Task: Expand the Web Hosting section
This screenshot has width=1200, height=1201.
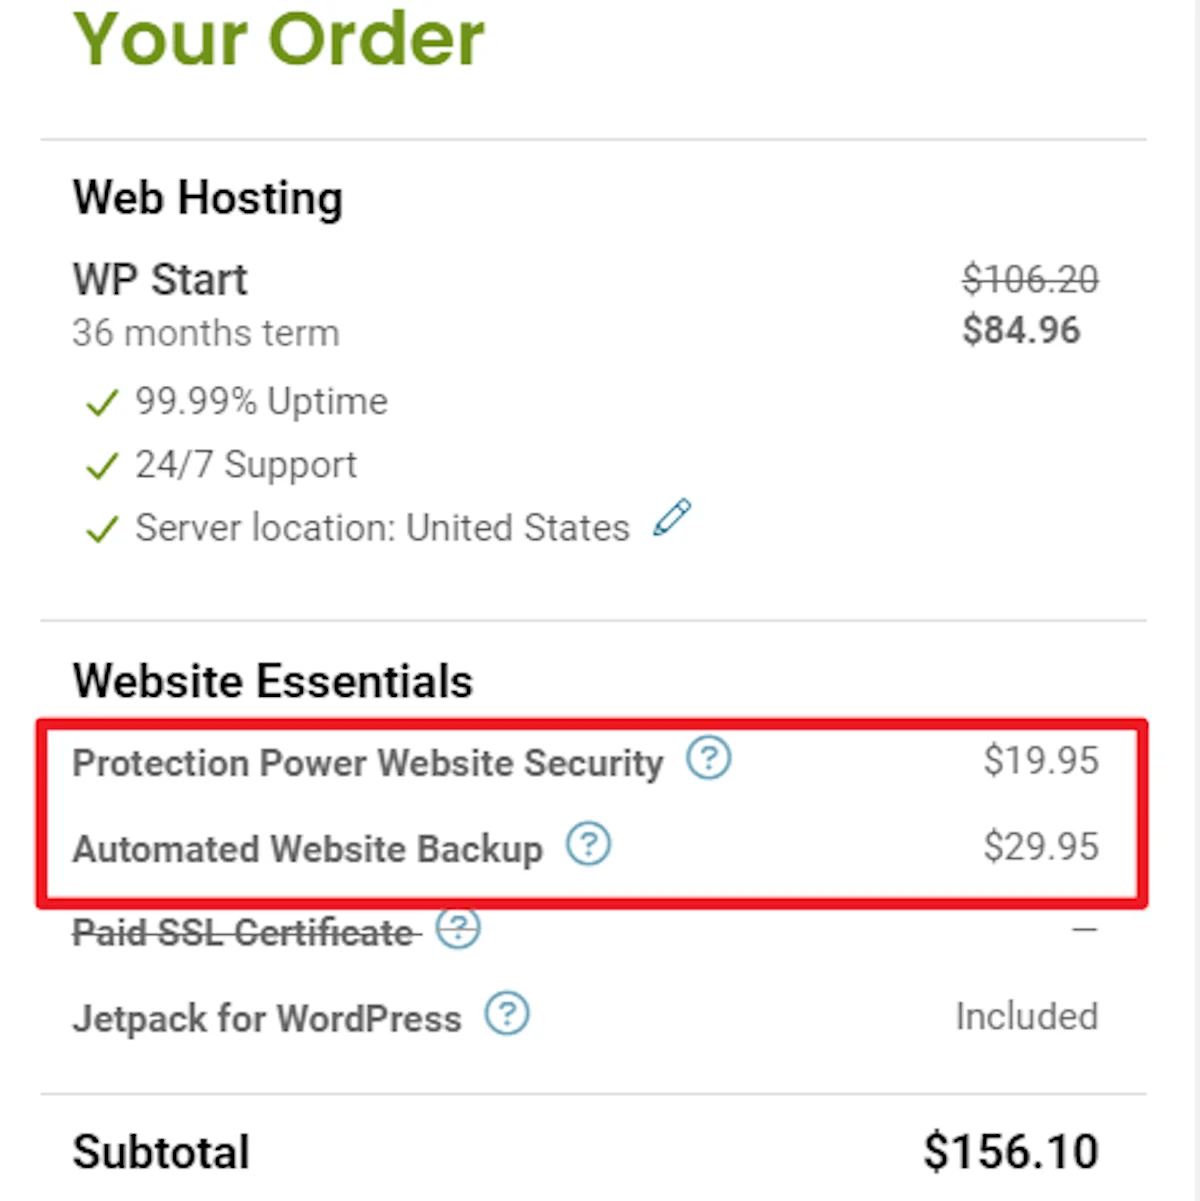Action: click(207, 197)
